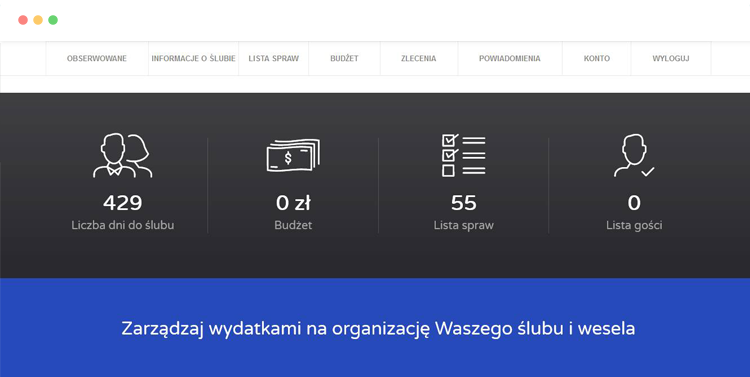750x377 pixels.
Task: Click Wyloguj to log out
Action: [x=671, y=58]
